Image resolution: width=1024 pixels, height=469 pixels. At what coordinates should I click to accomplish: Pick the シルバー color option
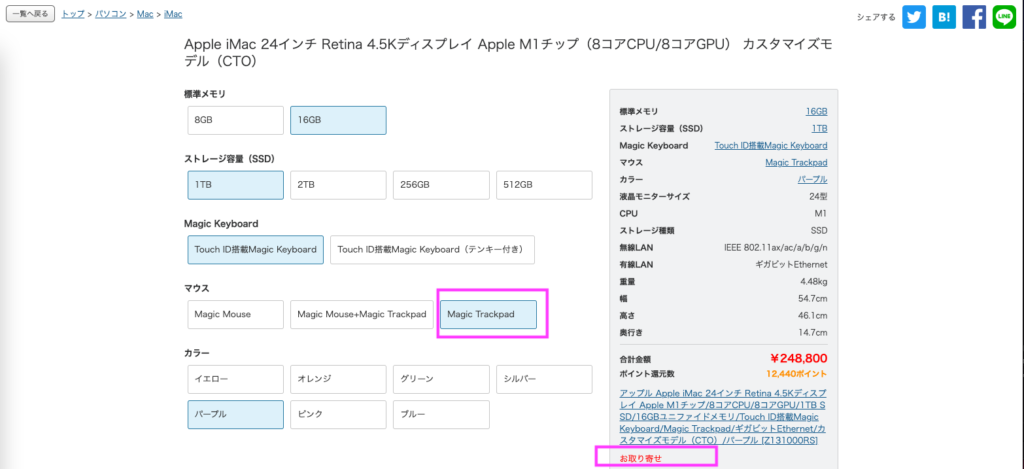point(544,379)
